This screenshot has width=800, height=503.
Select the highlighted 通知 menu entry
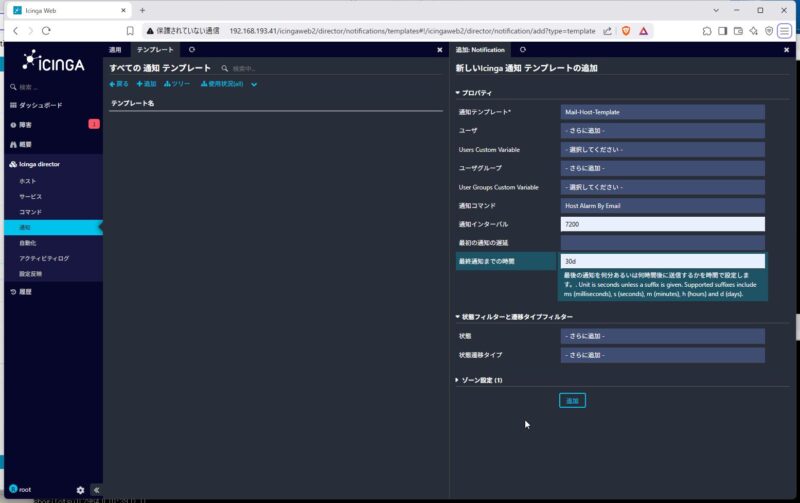point(53,228)
